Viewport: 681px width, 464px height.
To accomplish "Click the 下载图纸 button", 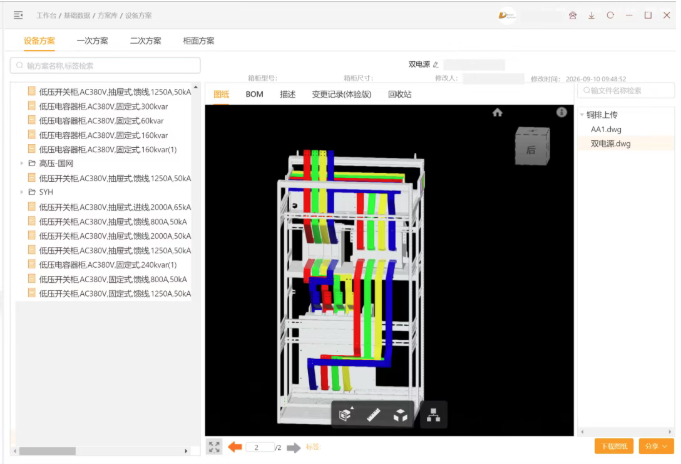I will [614, 446].
